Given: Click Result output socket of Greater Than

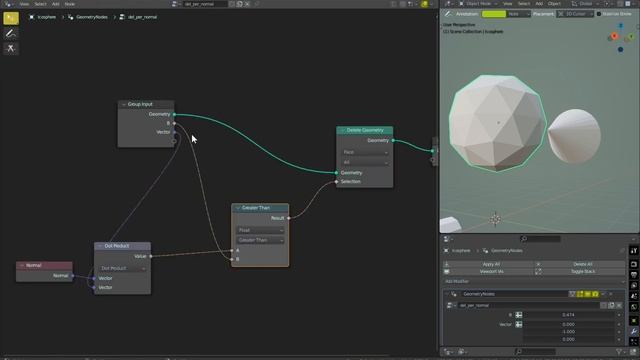Looking at the screenshot, I should click(x=289, y=218).
